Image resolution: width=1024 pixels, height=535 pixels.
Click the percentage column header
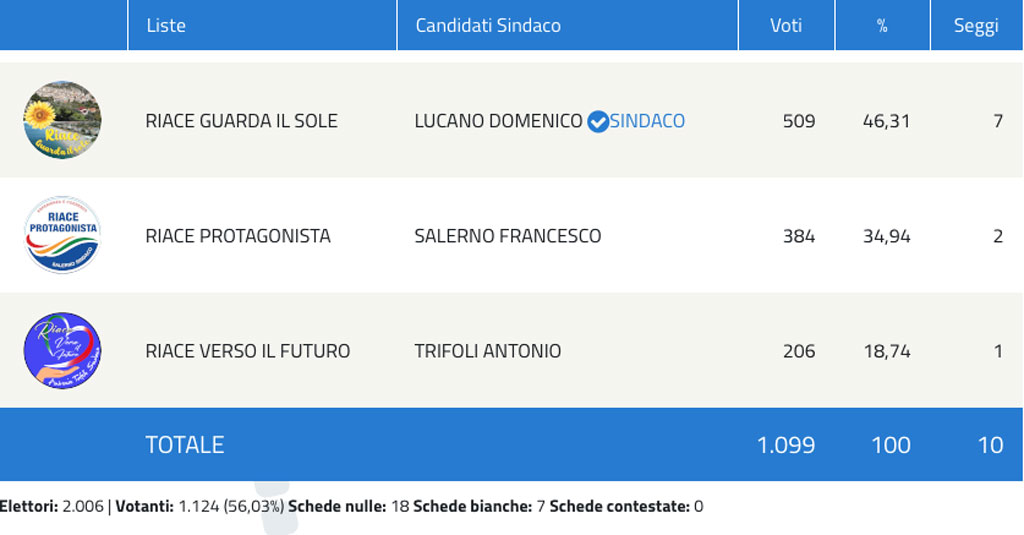point(882,26)
